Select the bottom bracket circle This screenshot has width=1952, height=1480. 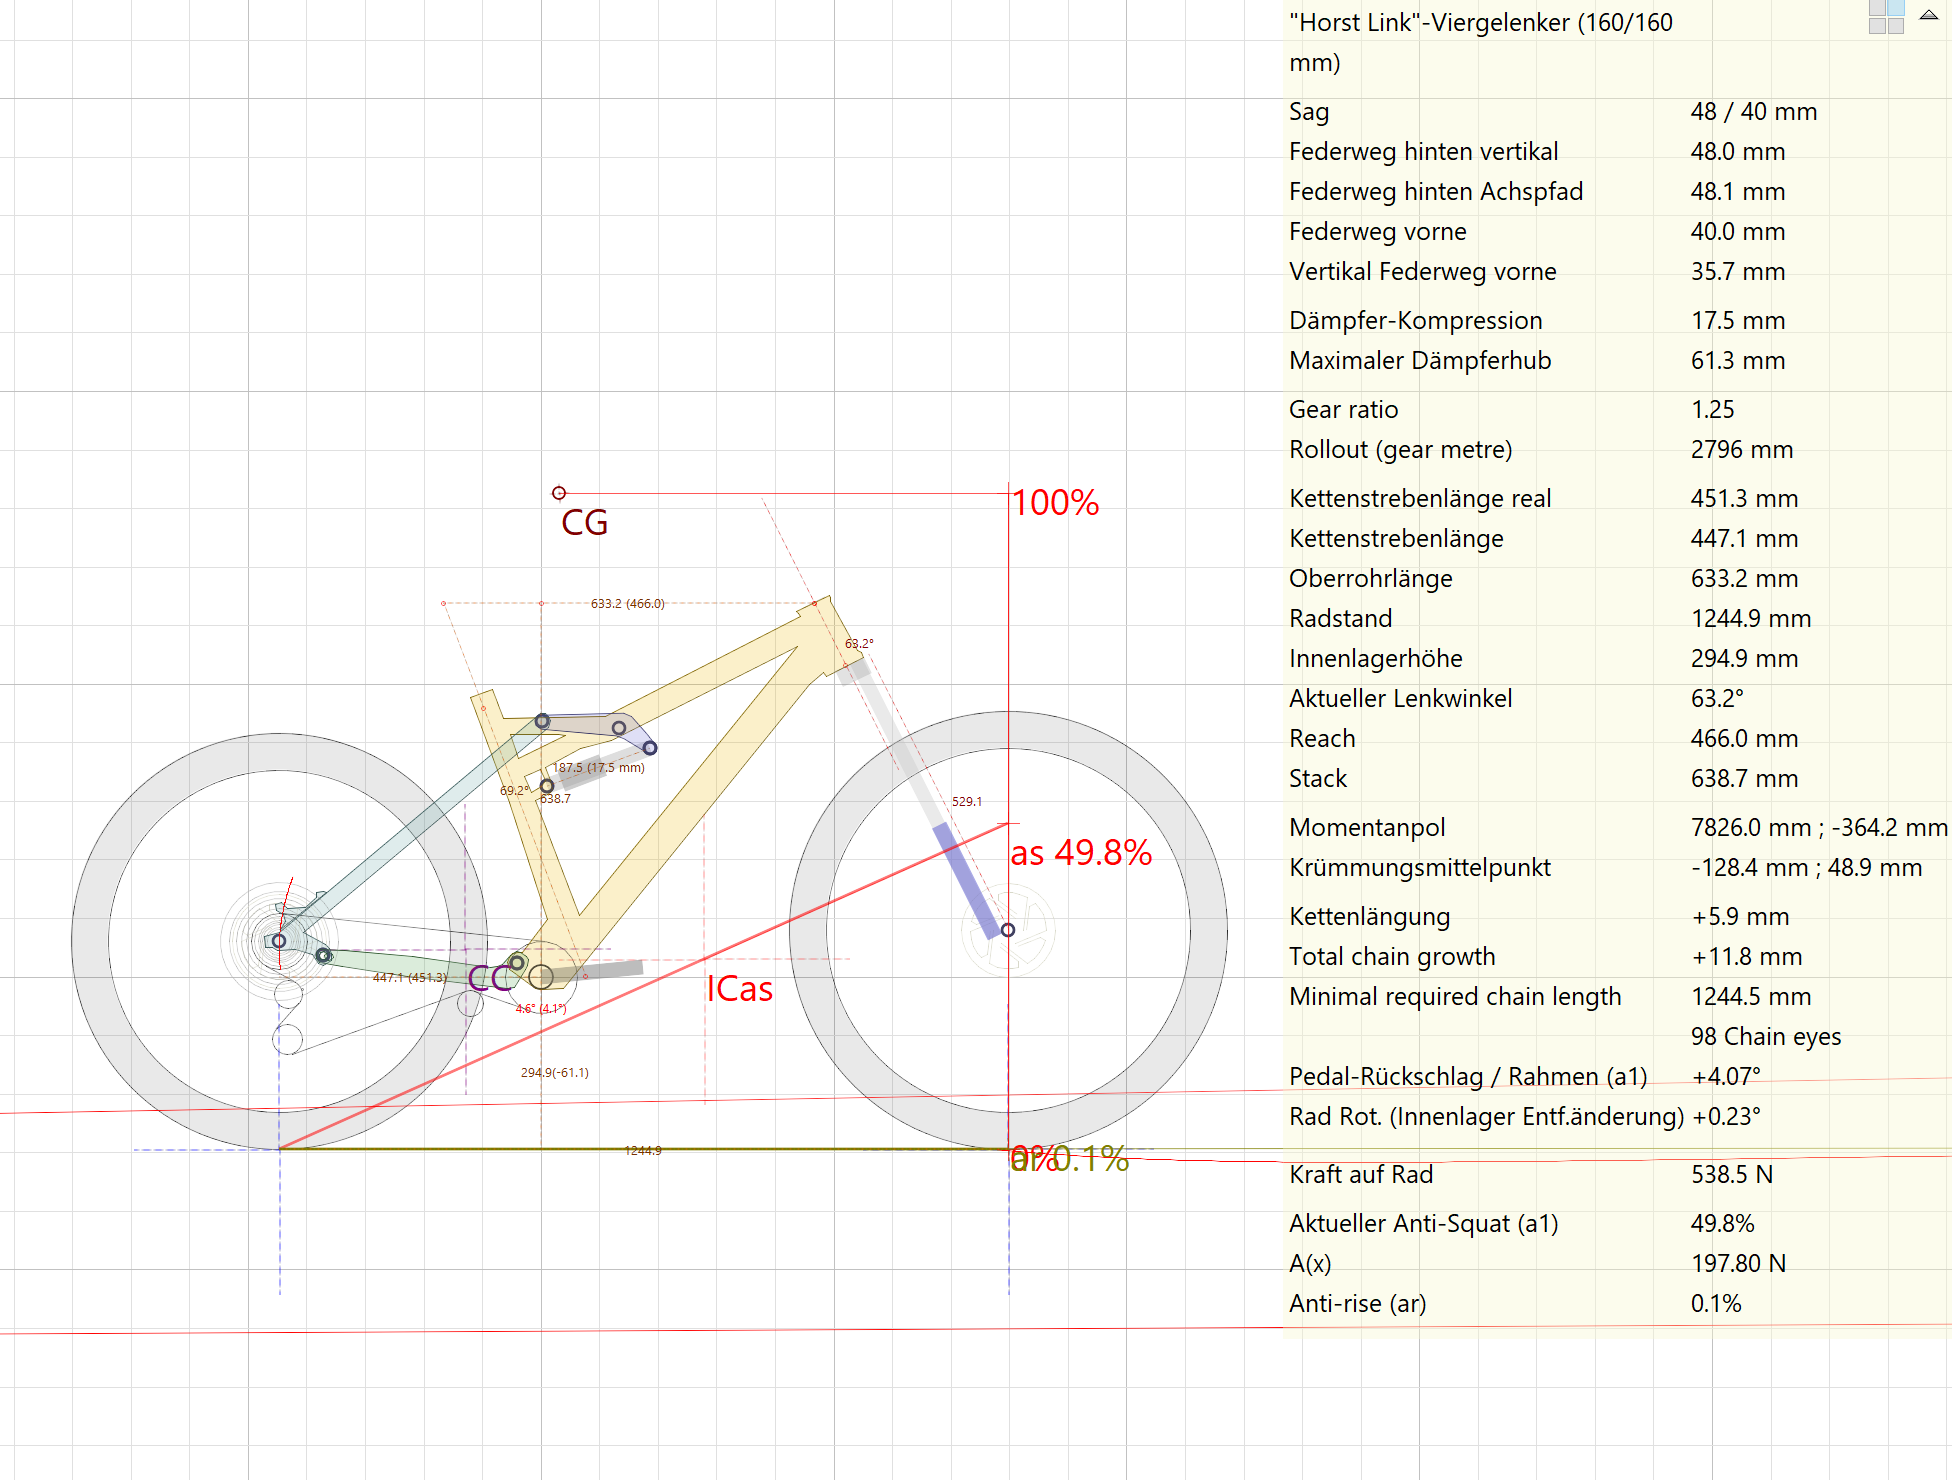[541, 977]
